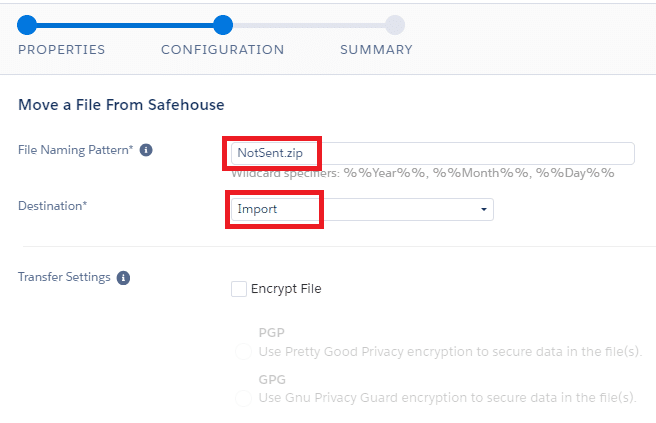Go to the PROPERTIES step label
This screenshot has width=656, height=423.
[62, 50]
